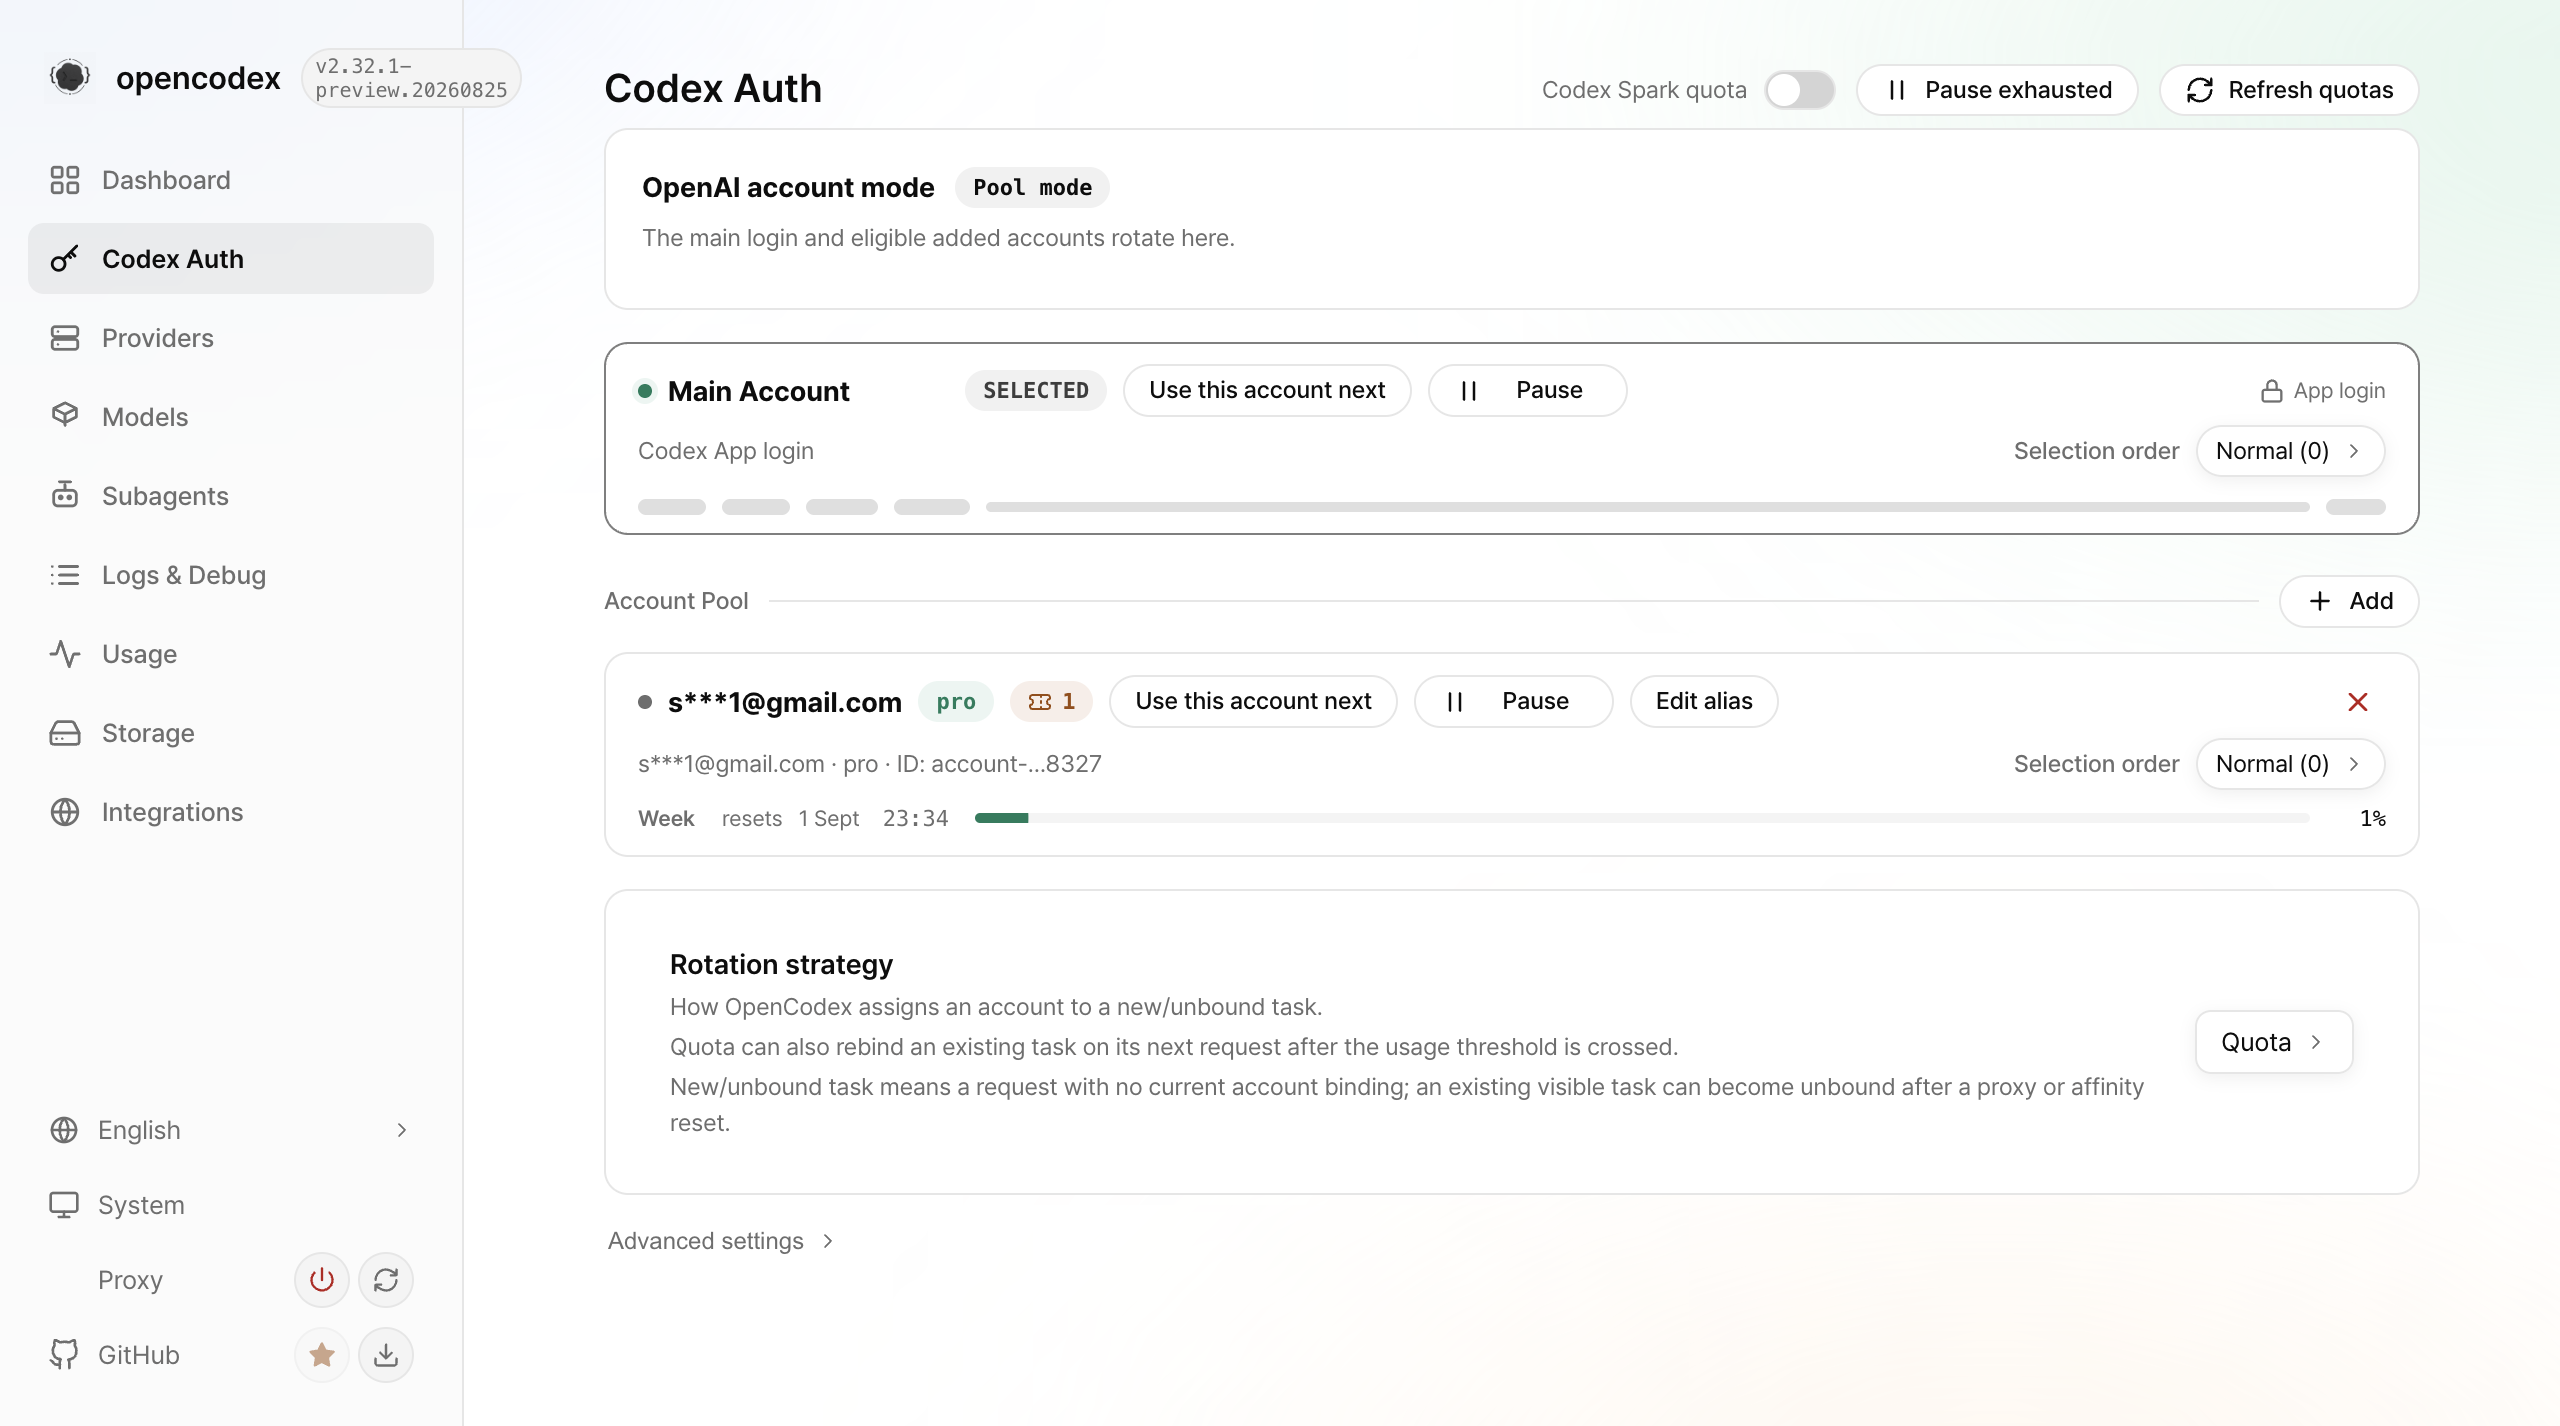
Task: Click the 1% weekly usage value
Action: pyautogui.click(x=2373, y=819)
